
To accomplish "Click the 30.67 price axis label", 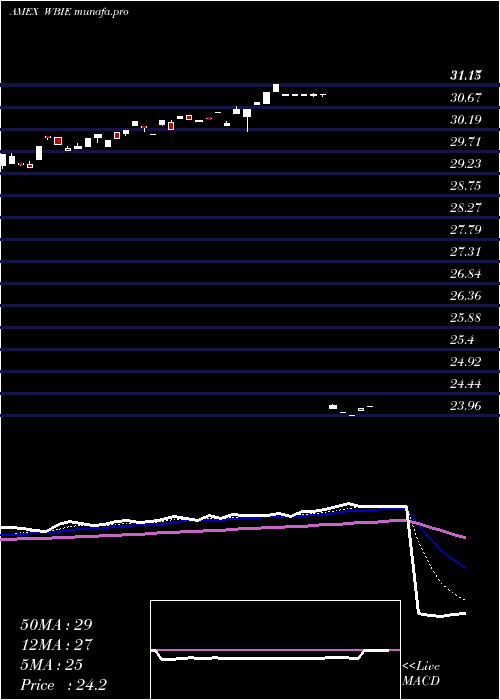I will pyautogui.click(x=466, y=98).
